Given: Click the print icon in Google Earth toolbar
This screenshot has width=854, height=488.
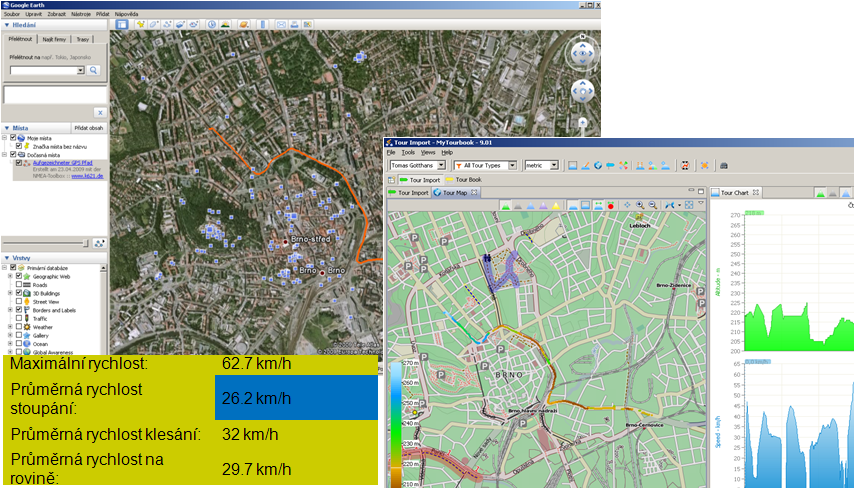Looking at the screenshot, I should pyautogui.click(x=295, y=25).
